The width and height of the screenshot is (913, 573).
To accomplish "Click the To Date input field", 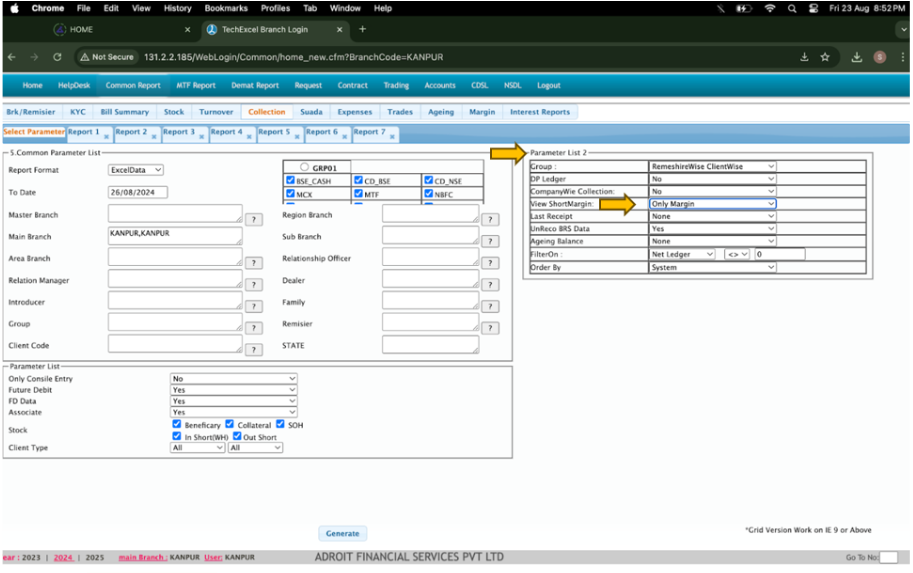I will (137, 192).
